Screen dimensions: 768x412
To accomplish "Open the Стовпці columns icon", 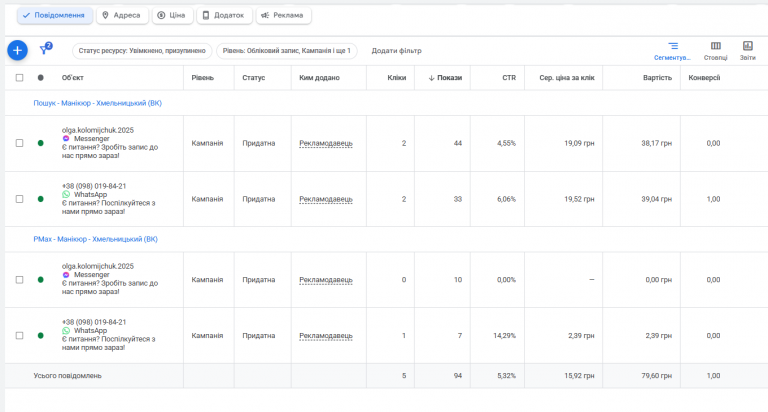I will [716, 50].
